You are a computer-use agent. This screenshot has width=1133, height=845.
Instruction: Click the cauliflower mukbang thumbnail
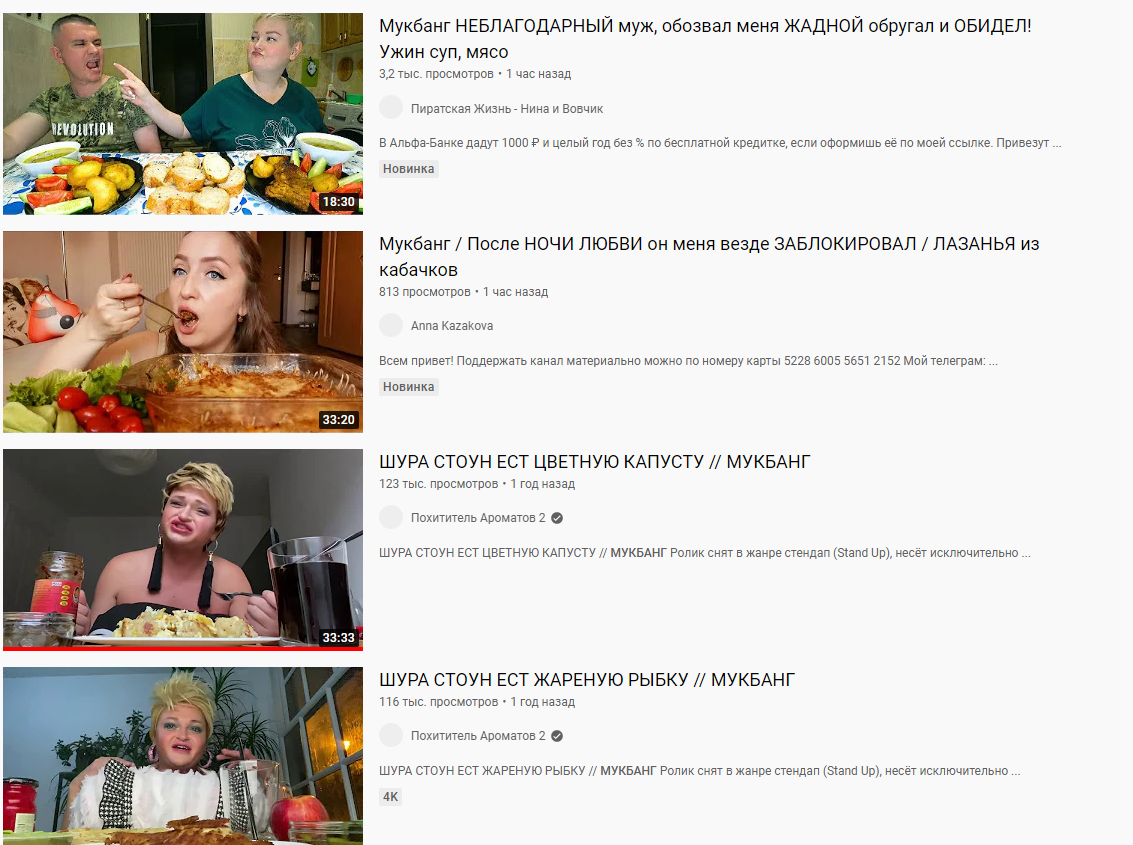tap(183, 549)
